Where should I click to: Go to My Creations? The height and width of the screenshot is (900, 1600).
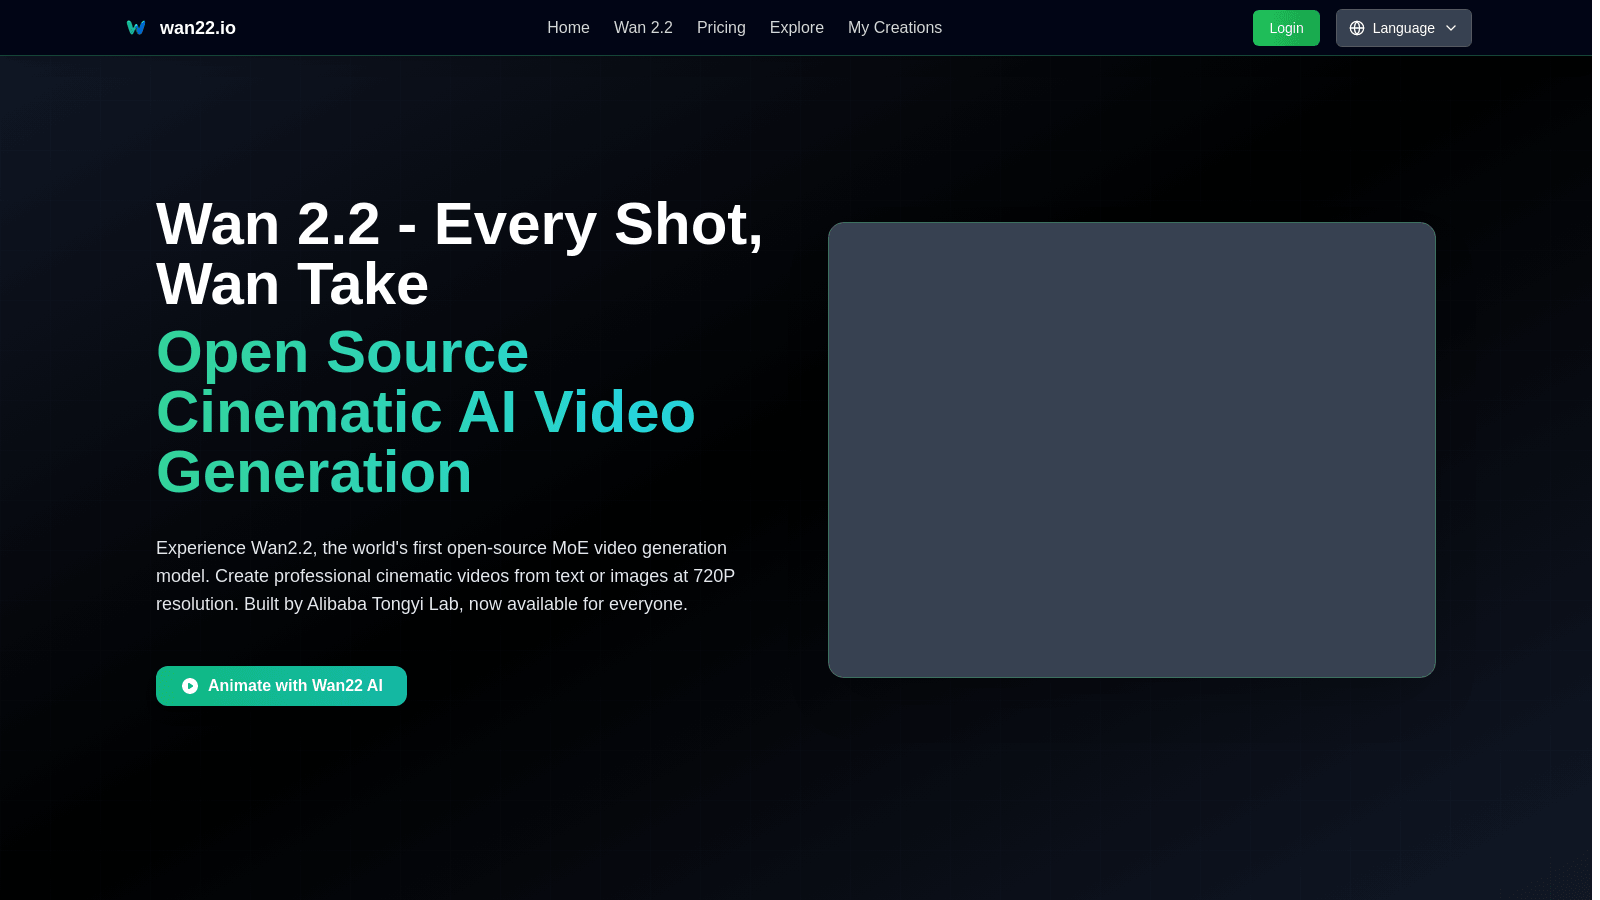click(x=894, y=27)
